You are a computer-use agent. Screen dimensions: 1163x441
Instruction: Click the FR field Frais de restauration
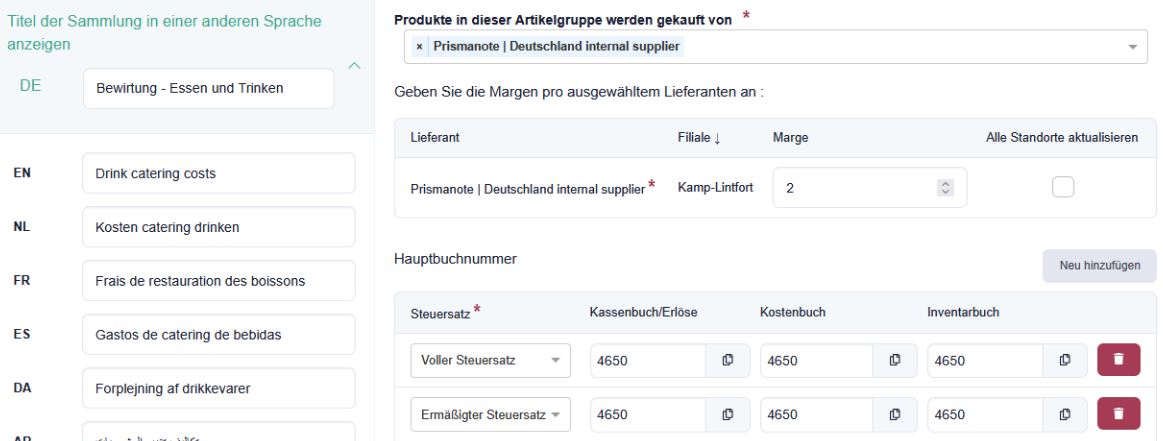pyautogui.click(x=218, y=281)
